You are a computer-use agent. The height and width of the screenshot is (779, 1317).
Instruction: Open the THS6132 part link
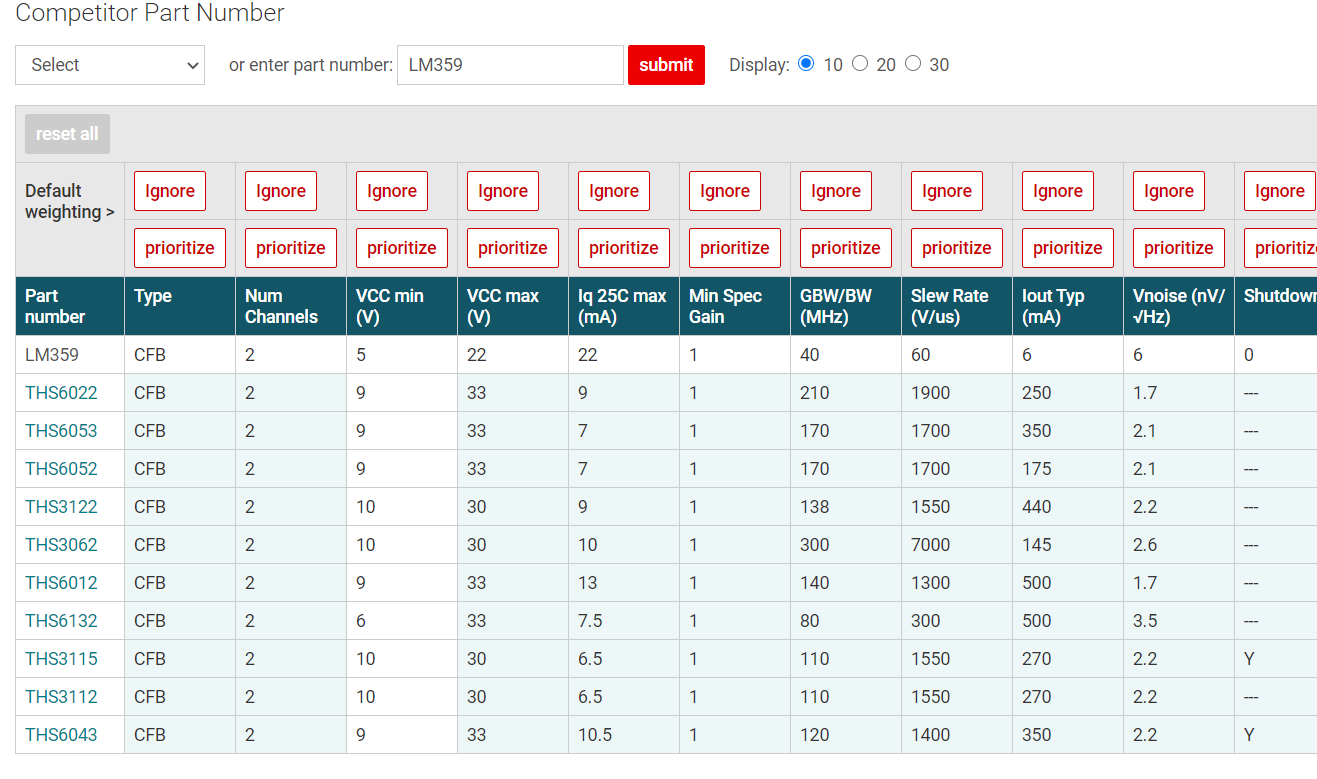point(61,621)
